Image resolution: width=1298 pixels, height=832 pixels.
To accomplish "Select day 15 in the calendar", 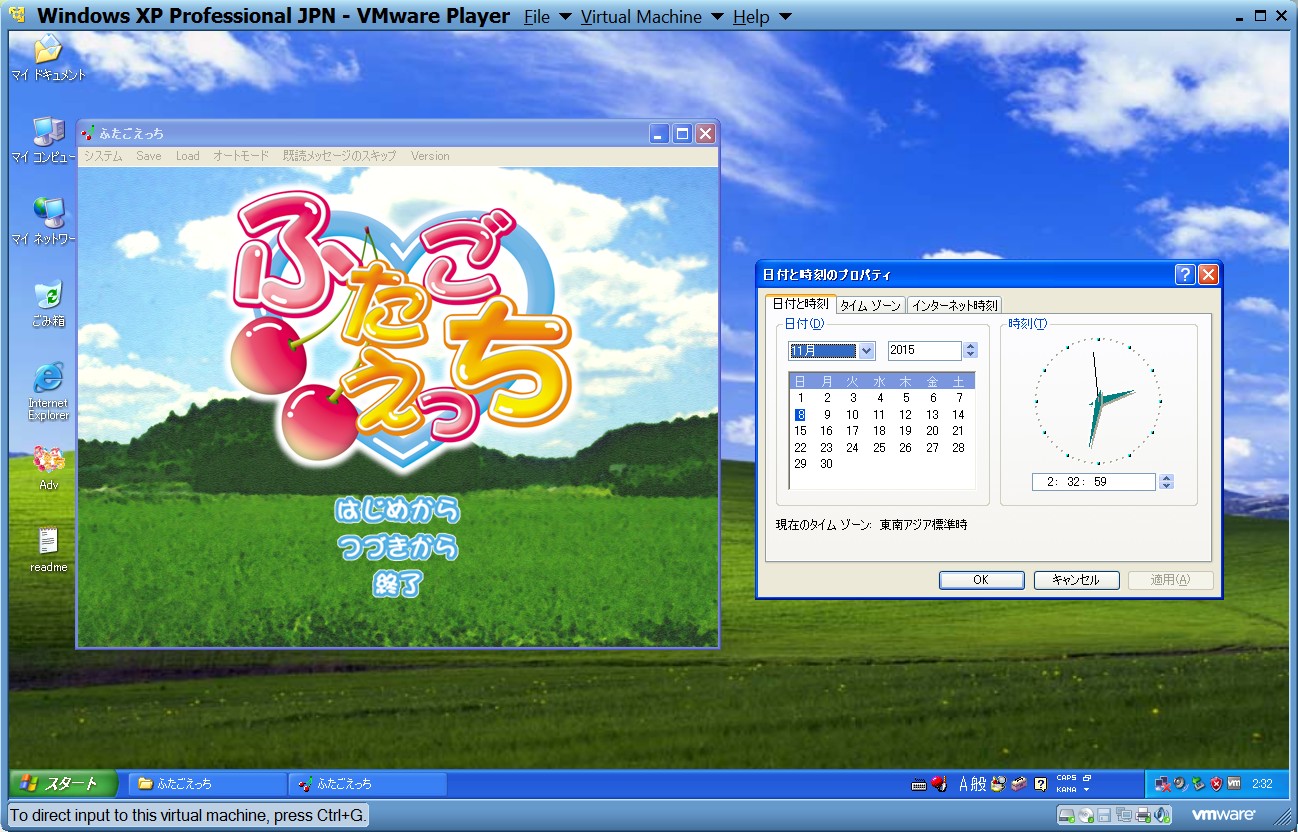I will point(800,431).
